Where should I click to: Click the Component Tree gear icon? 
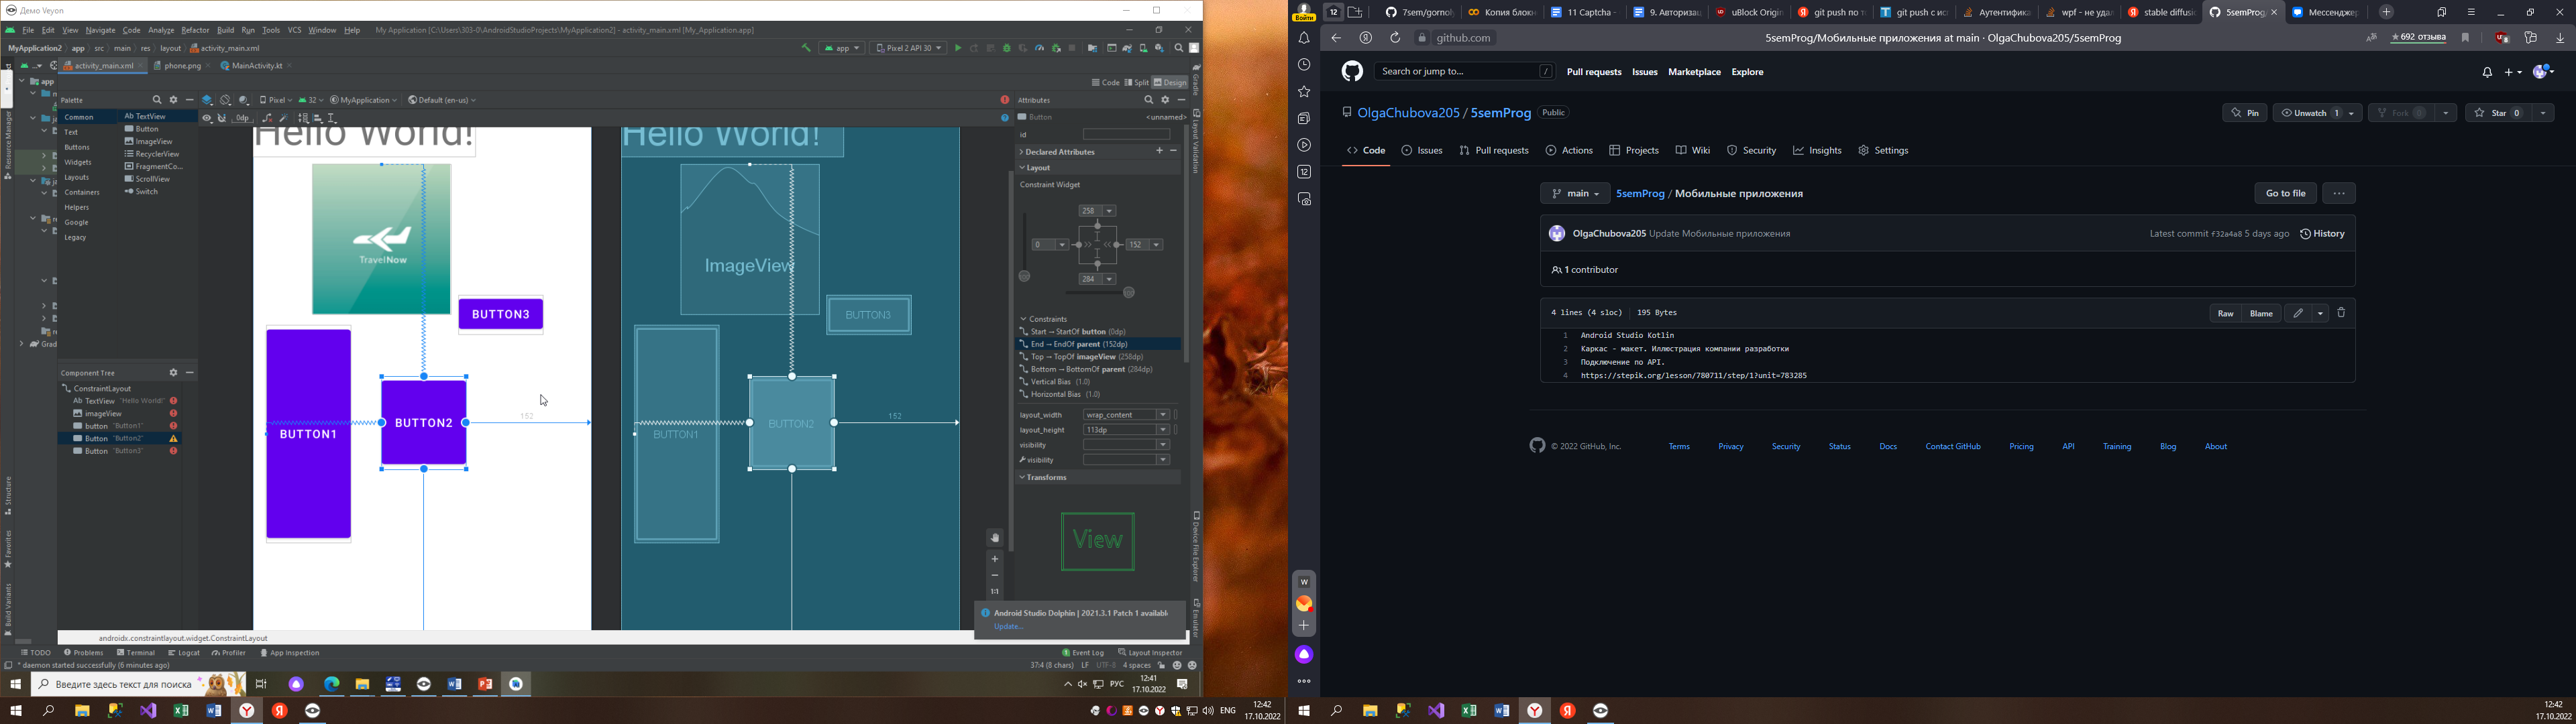click(x=173, y=373)
